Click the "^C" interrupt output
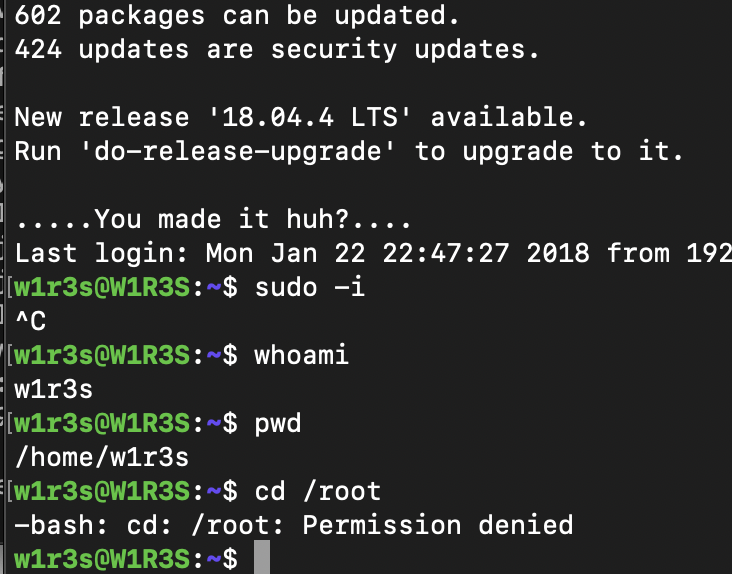 pos(30,321)
